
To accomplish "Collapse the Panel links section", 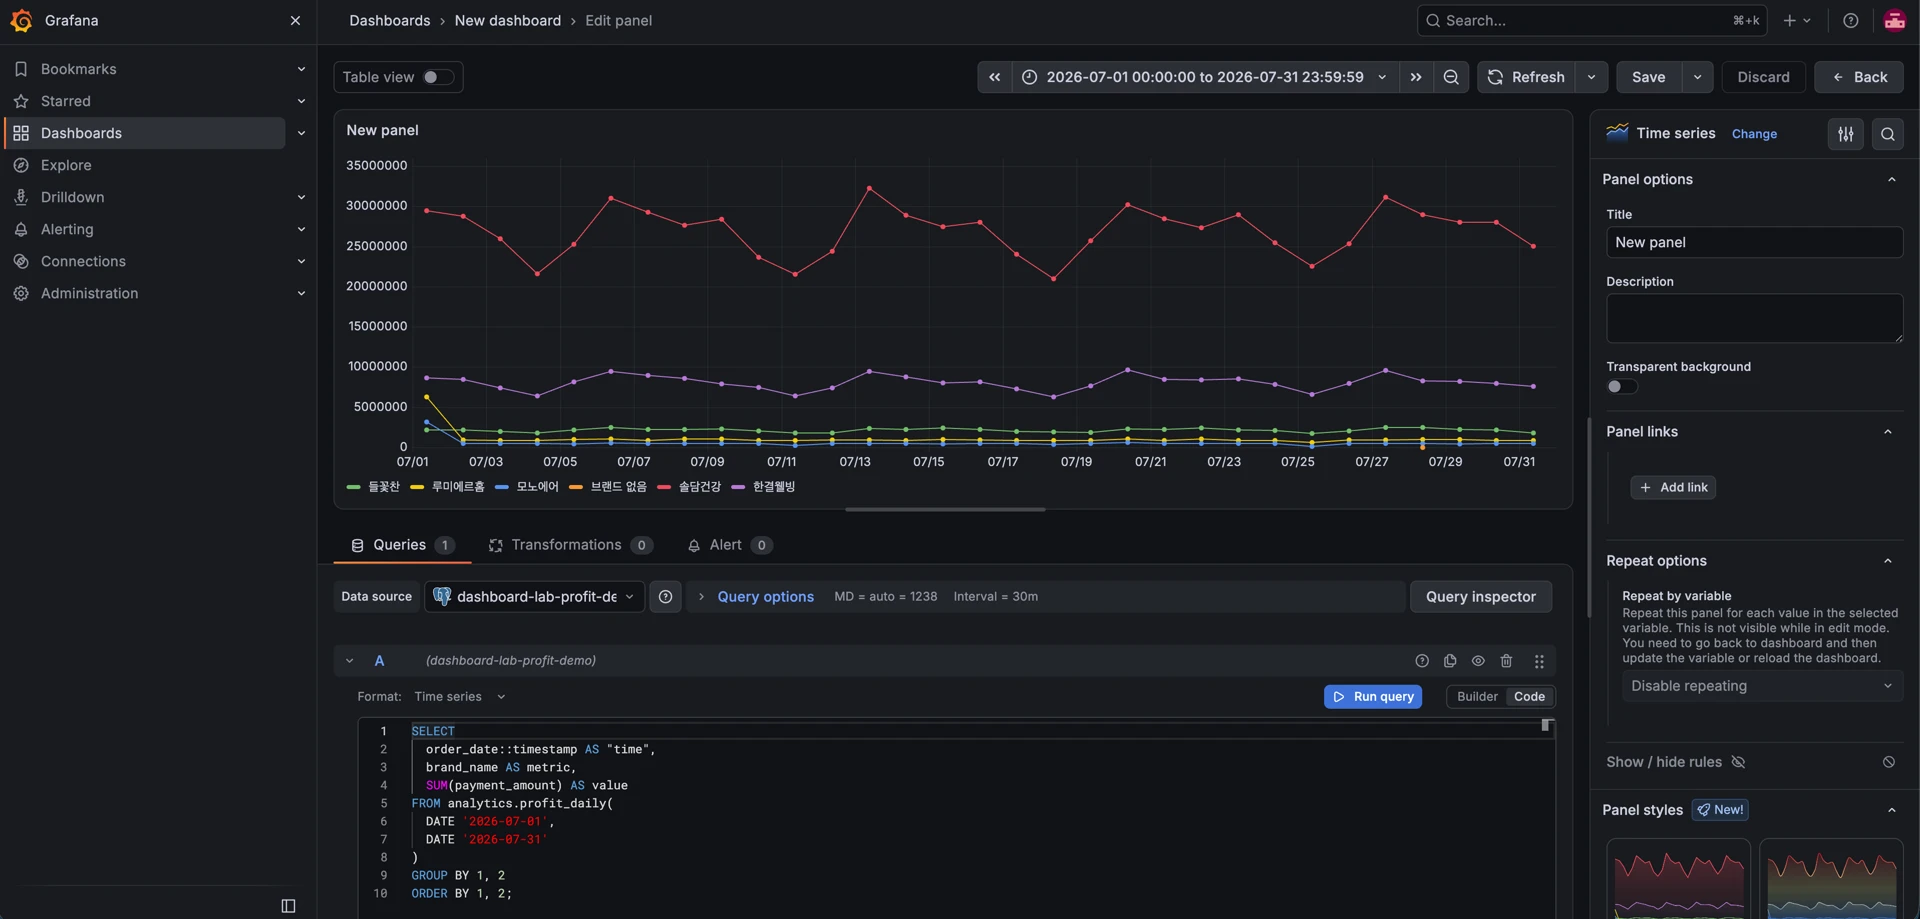I will click(x=1888, y=432).
